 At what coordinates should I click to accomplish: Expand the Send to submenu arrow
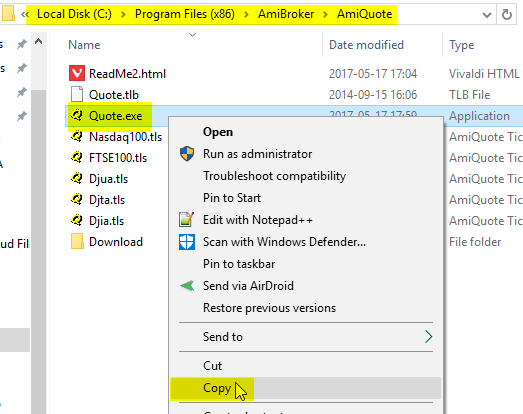[428, 337]
